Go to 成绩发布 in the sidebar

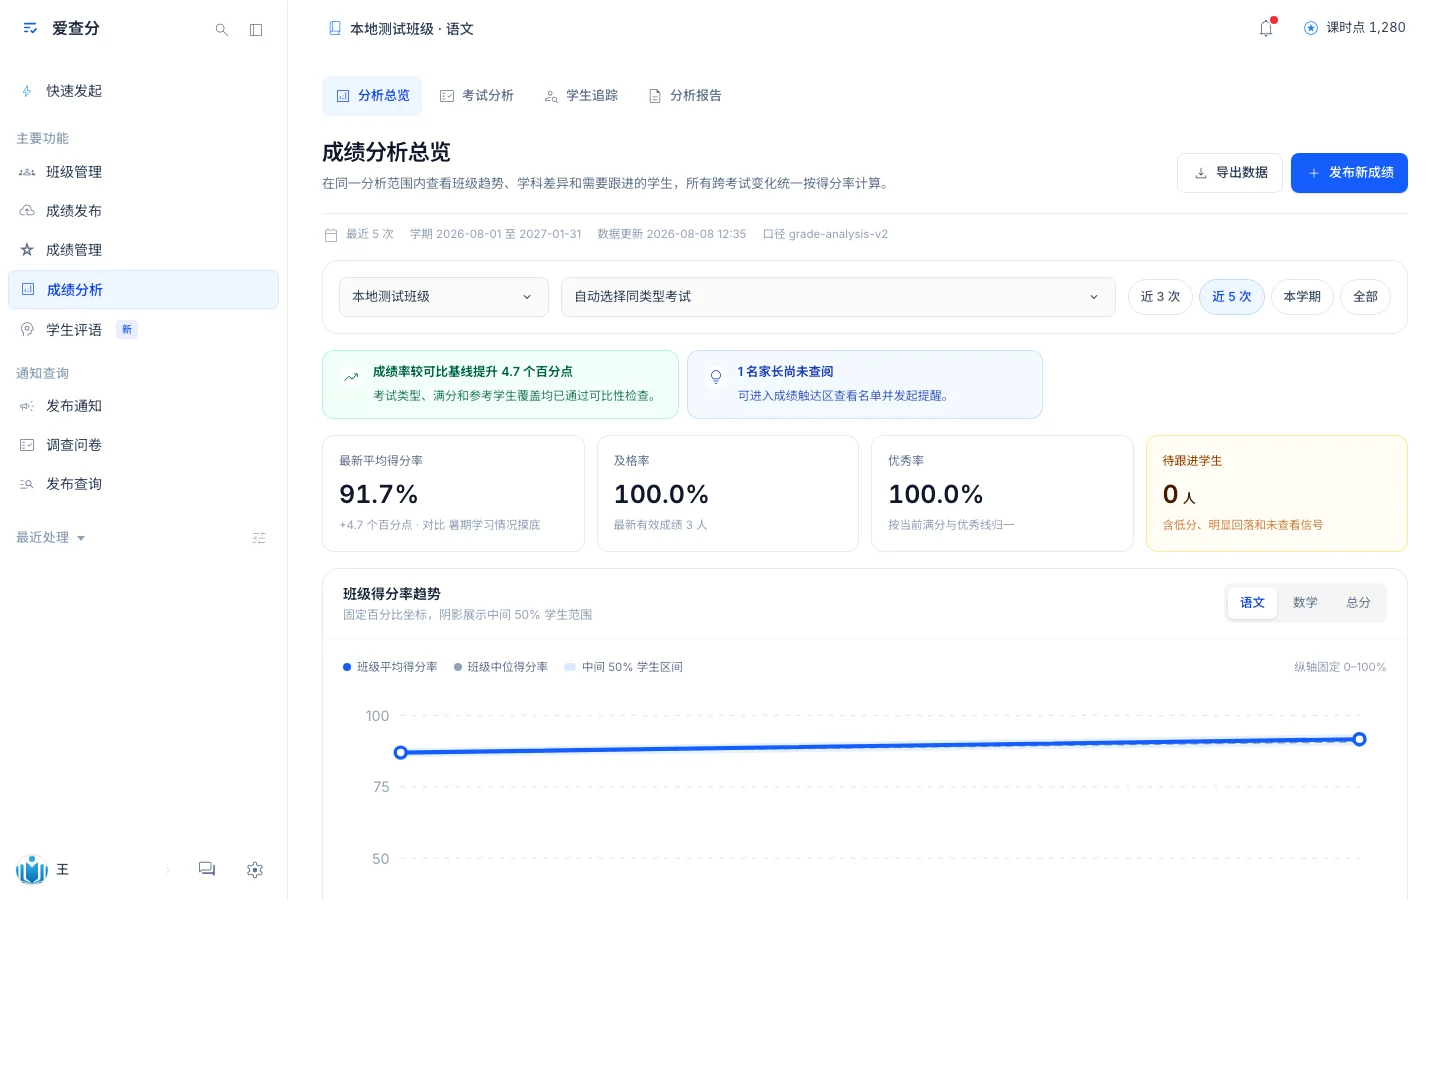point(143,211)
